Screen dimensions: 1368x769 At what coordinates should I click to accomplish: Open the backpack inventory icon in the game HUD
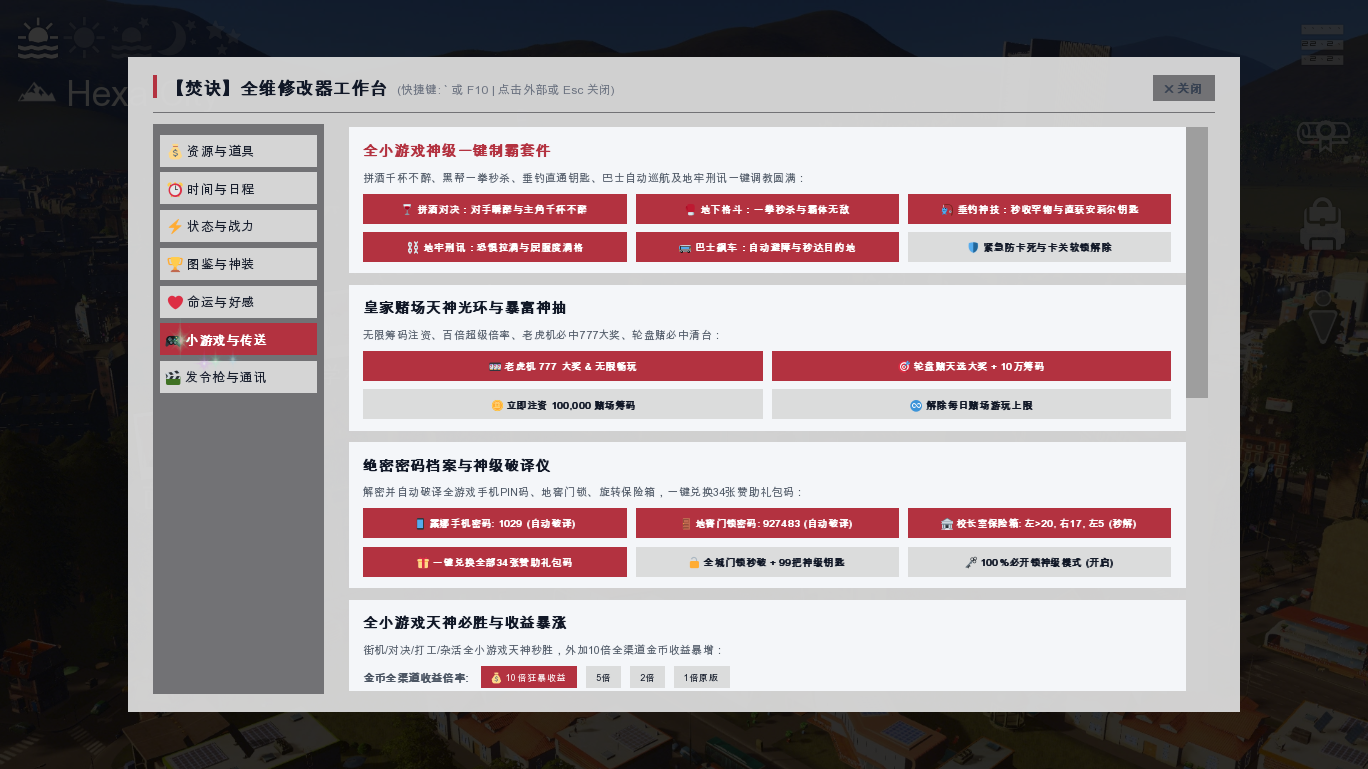pyautogui.click(x=1322, y=223)
